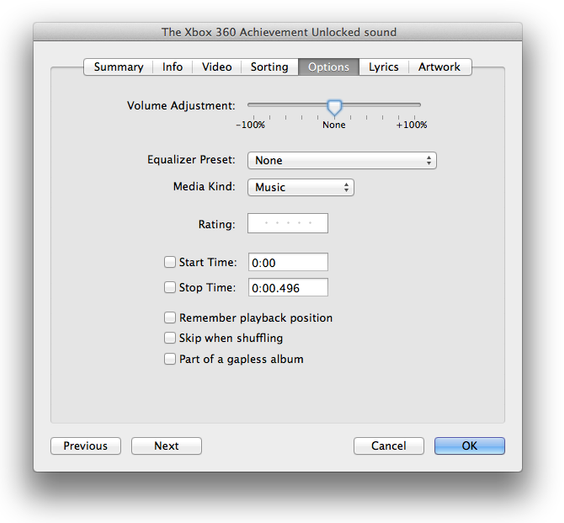Click the Stop Time input field
This screenshot has width=564, height=523.
pyautogui.click(x=288, y=287)
